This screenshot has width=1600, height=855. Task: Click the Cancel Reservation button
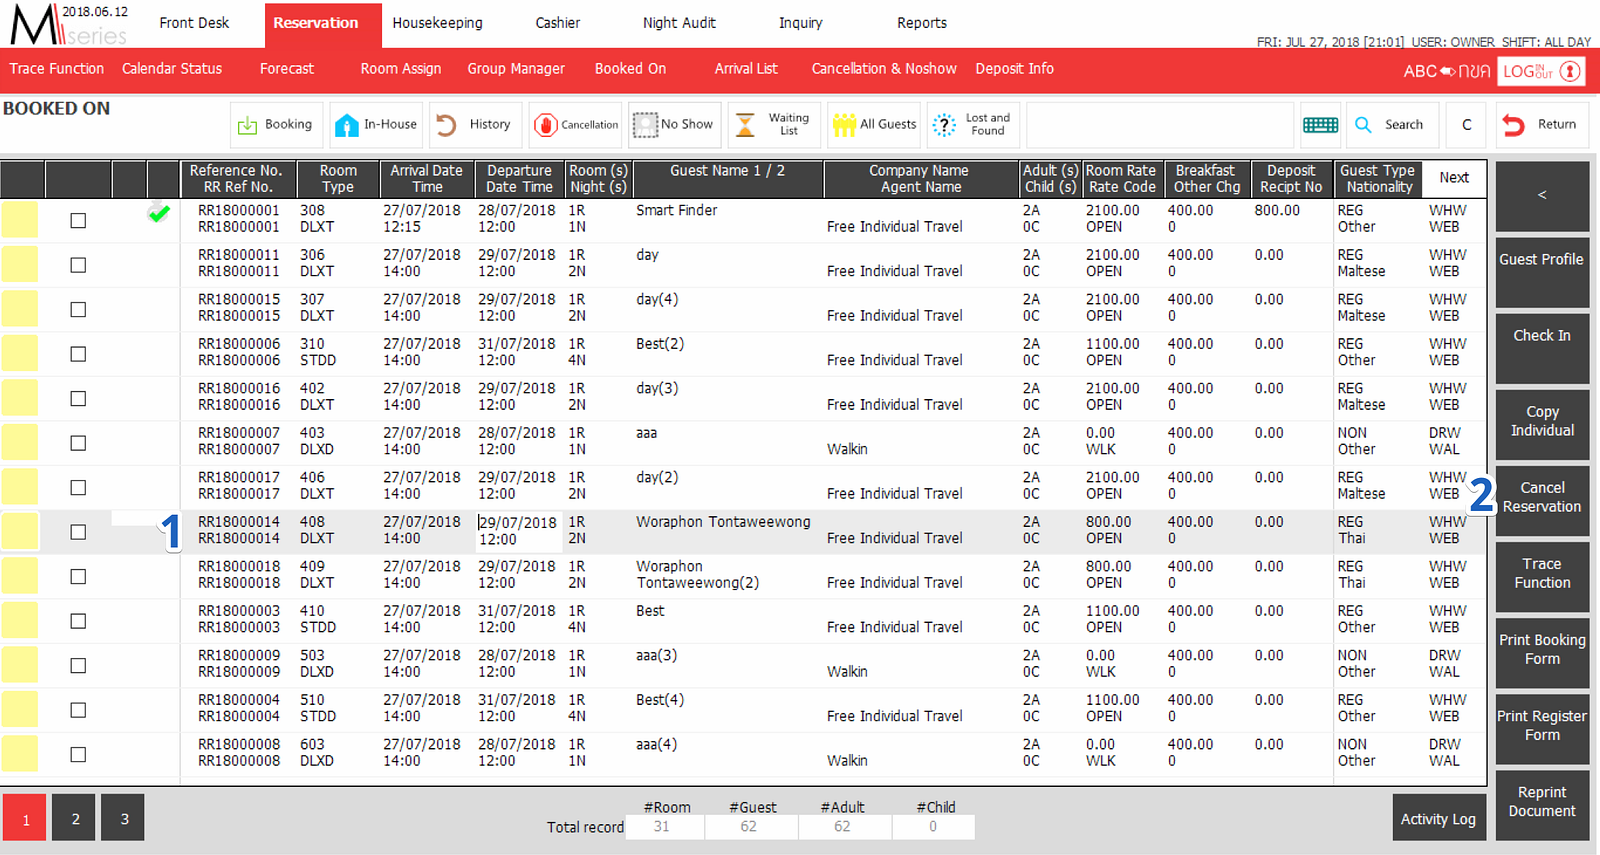[x=1542, y=500]
